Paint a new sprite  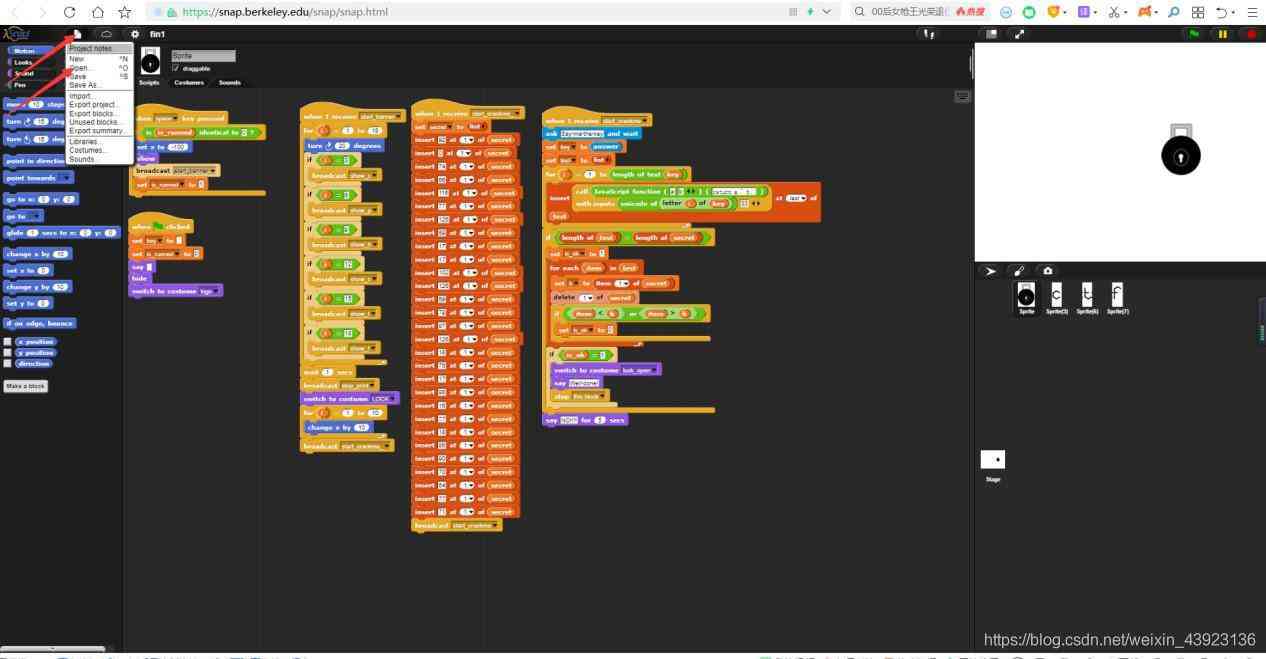(x=1019, y=271)
